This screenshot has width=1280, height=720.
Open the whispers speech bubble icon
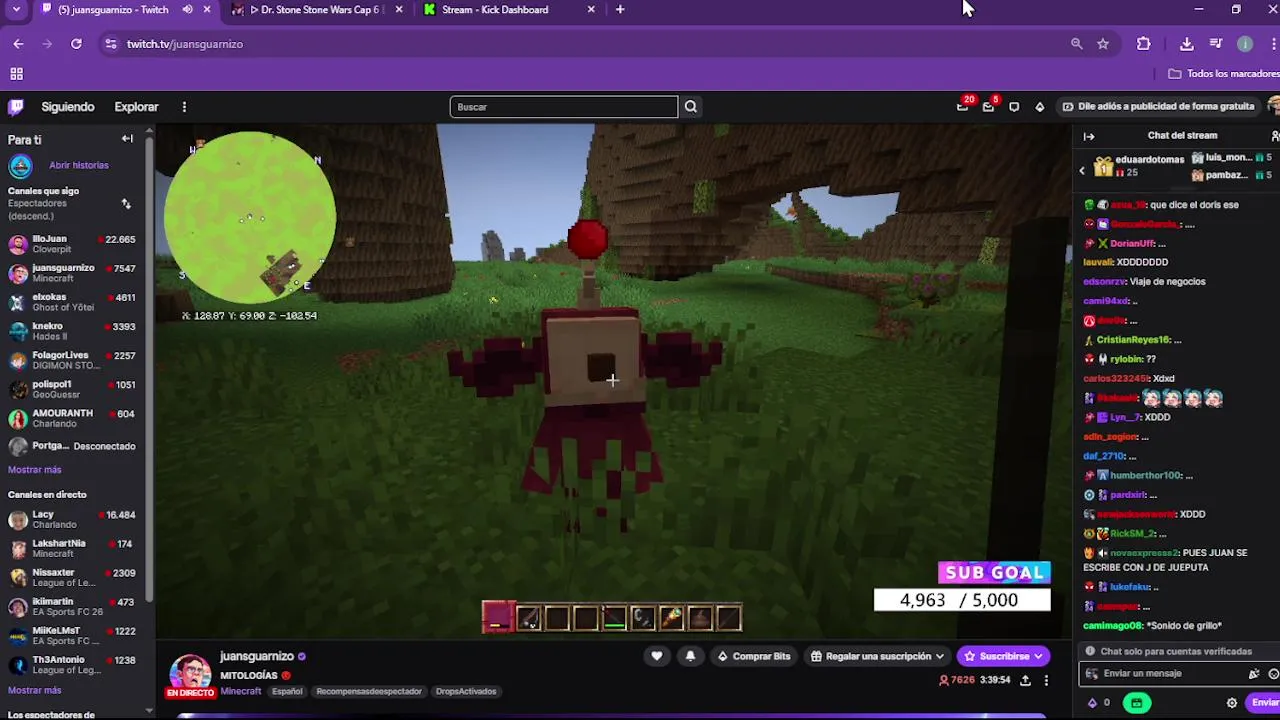1014,107
